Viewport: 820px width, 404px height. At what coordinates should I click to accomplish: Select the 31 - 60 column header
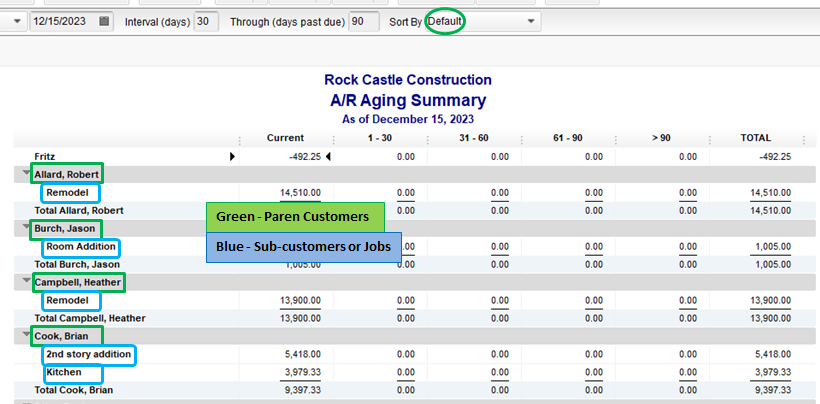click(473, 138)
